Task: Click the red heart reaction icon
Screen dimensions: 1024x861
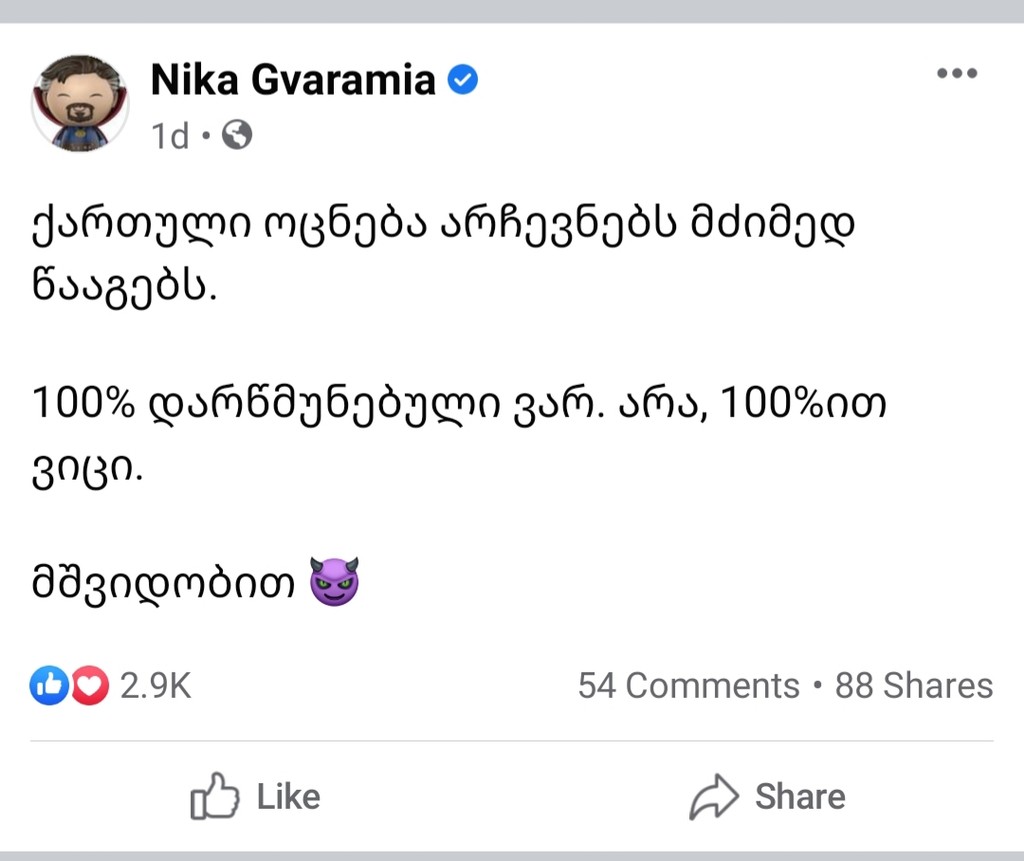Action: click(x=89, y=686)
